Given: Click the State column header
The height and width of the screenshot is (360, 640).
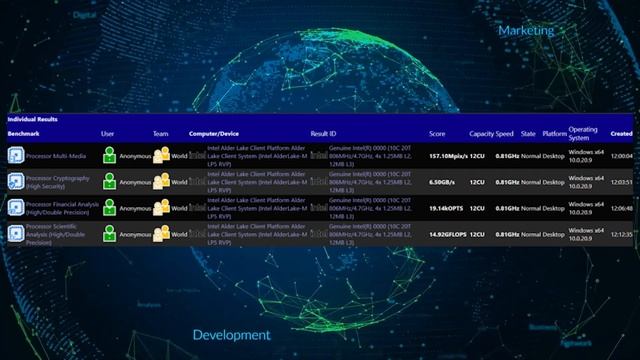Looking at the screenshot, I should point(528,134).
